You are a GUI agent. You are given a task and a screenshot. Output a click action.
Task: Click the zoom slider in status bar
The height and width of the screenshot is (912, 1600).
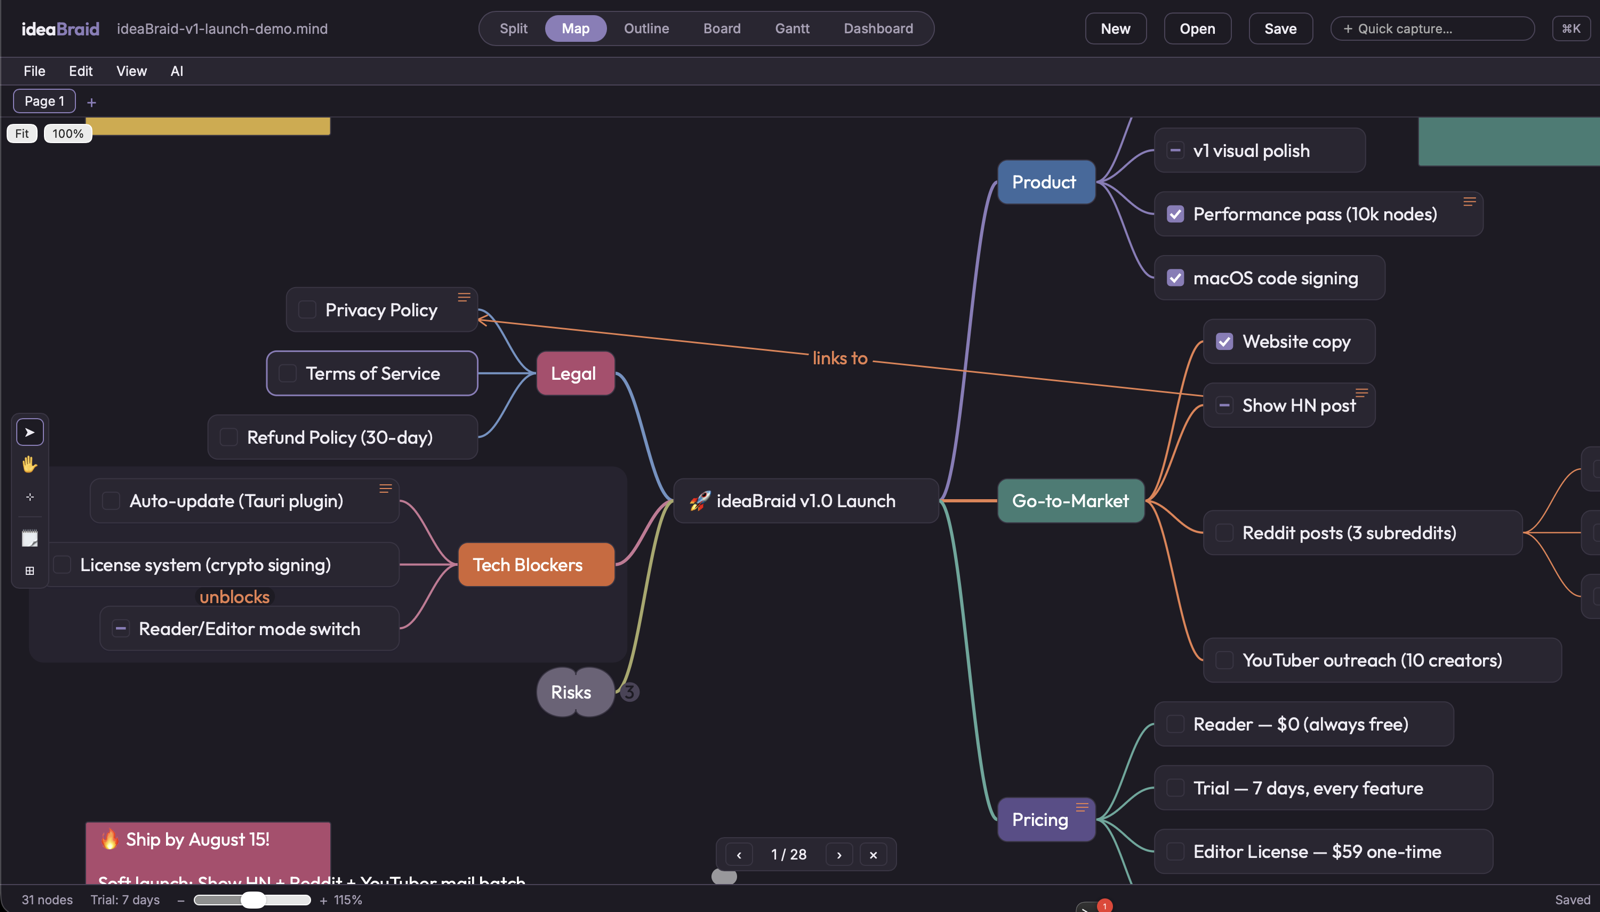[x=252, y=900]
